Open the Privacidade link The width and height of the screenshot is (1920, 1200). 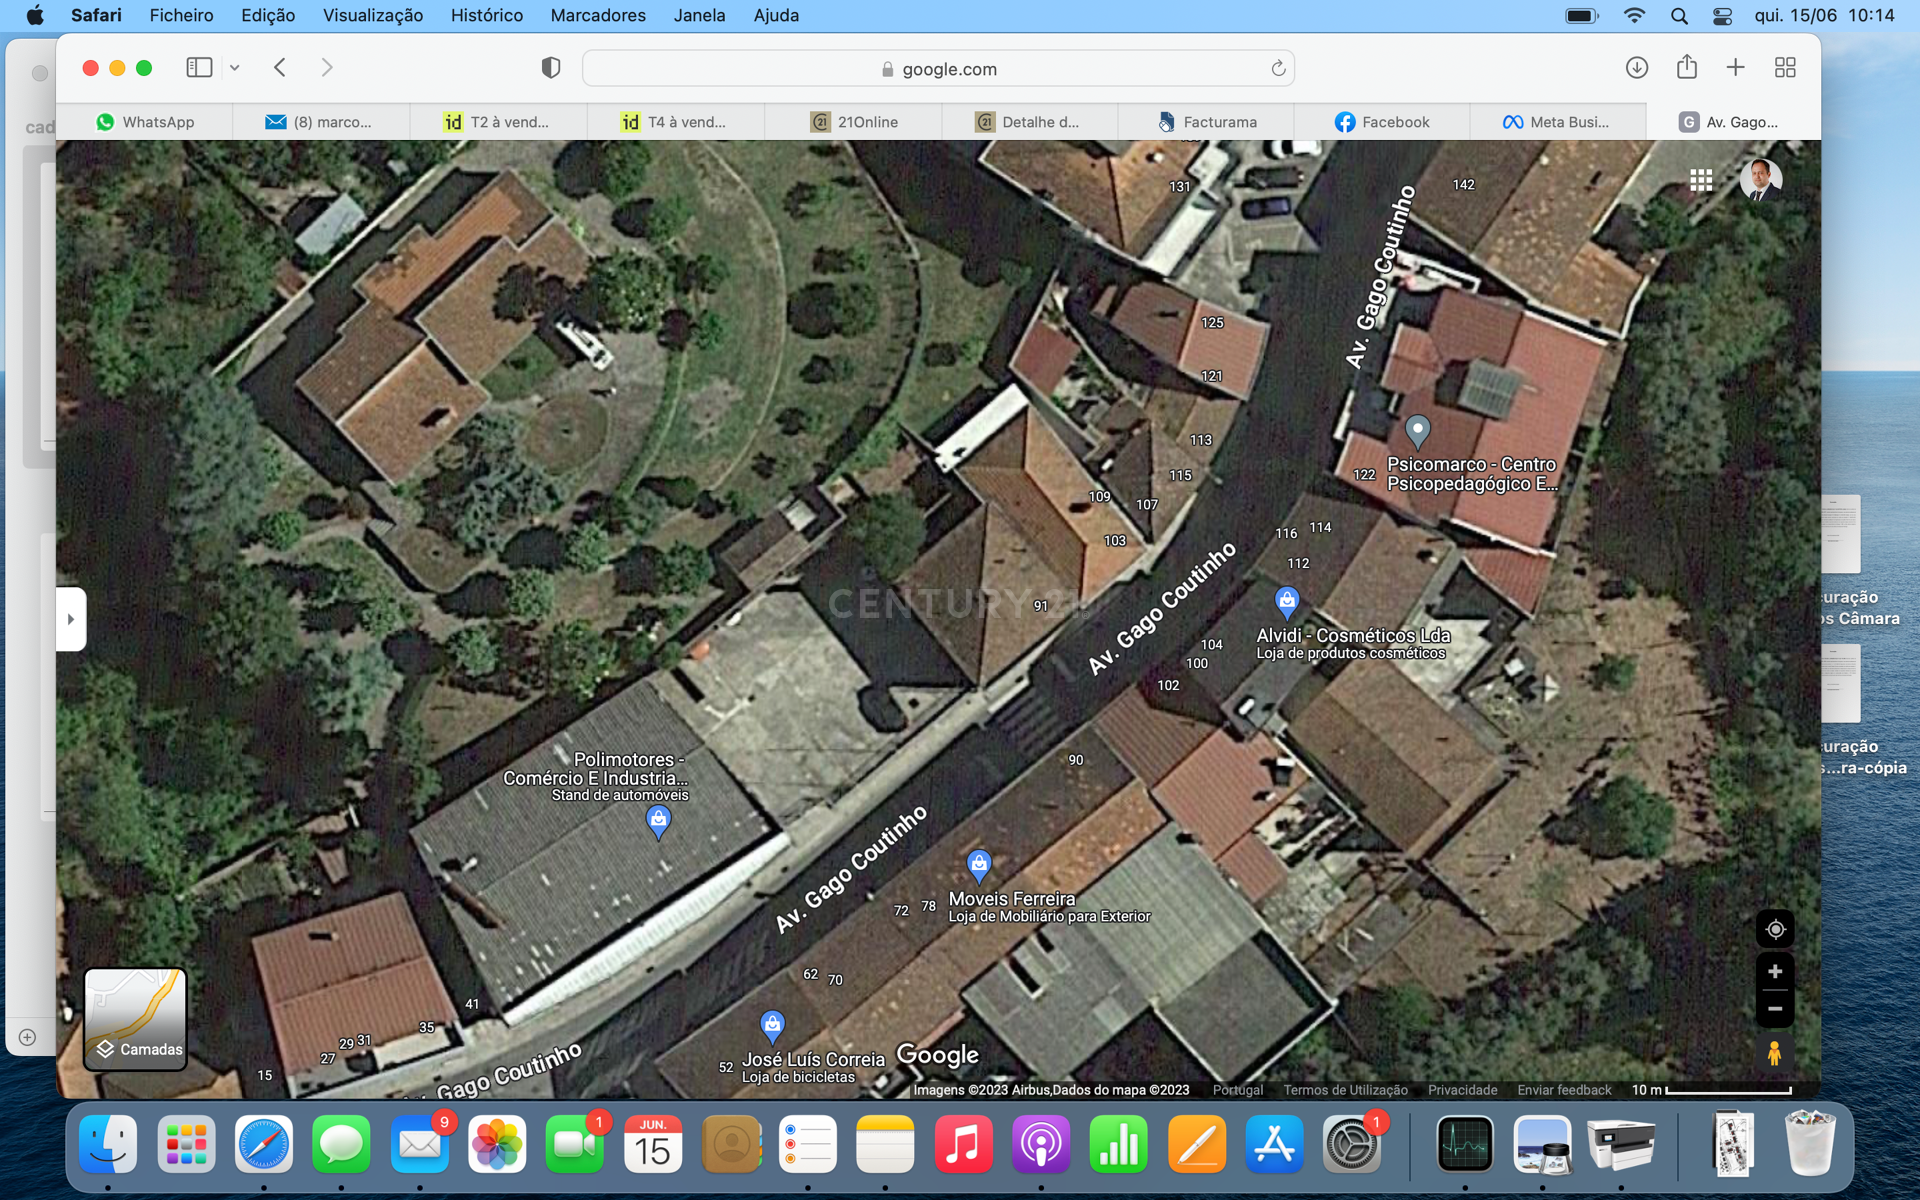[1462, 1090]
